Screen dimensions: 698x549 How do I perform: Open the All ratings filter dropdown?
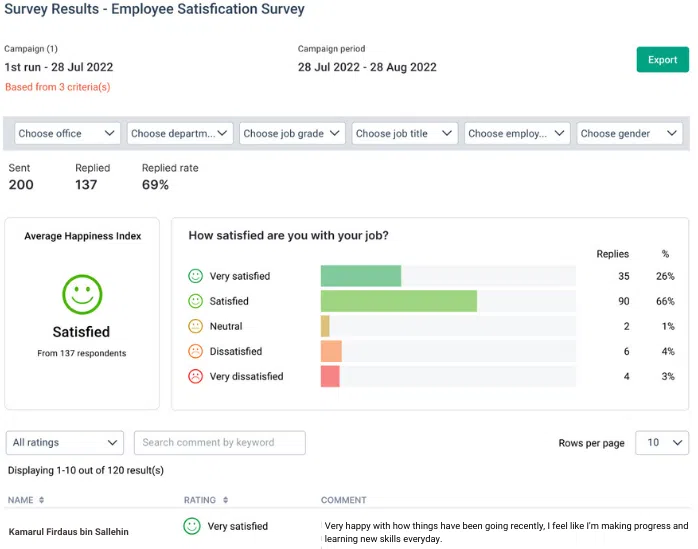pyautogui.click(x=65, y=443)
